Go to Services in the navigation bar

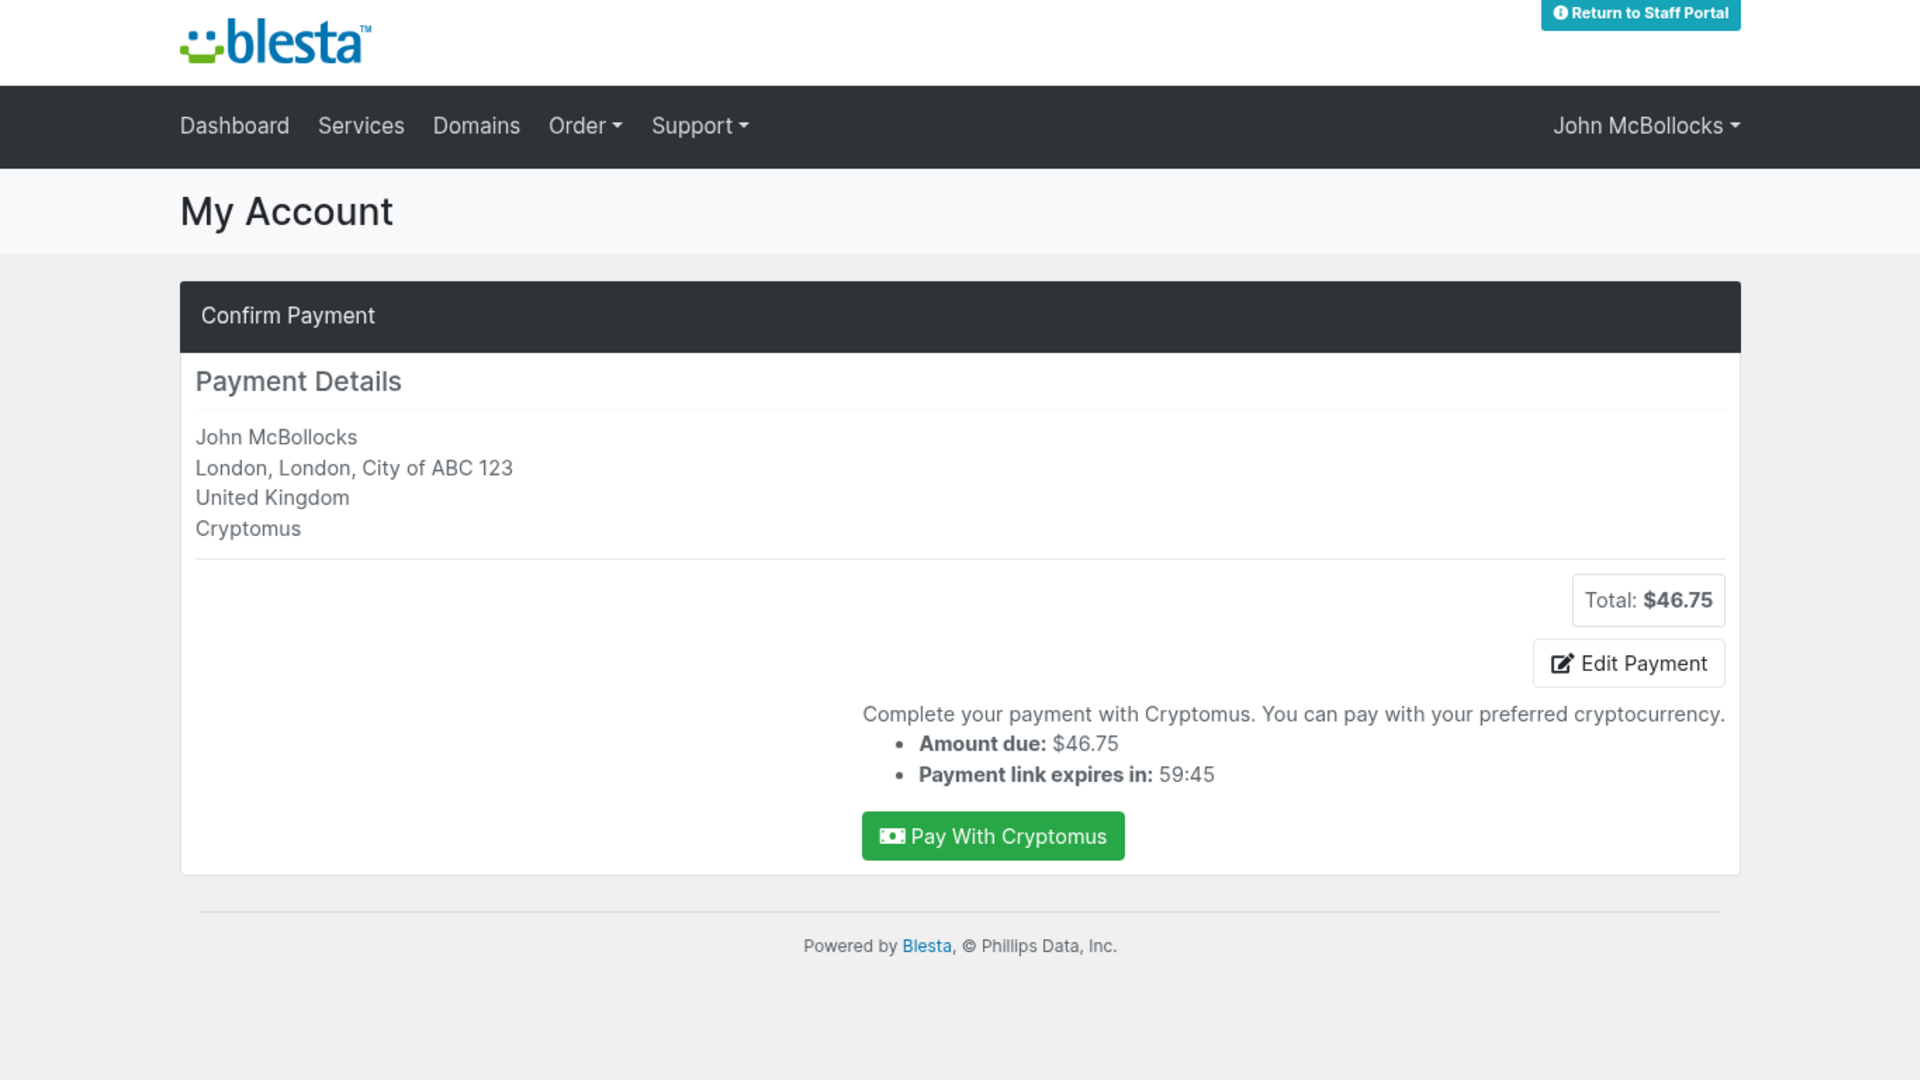click(x=361, y=126)
